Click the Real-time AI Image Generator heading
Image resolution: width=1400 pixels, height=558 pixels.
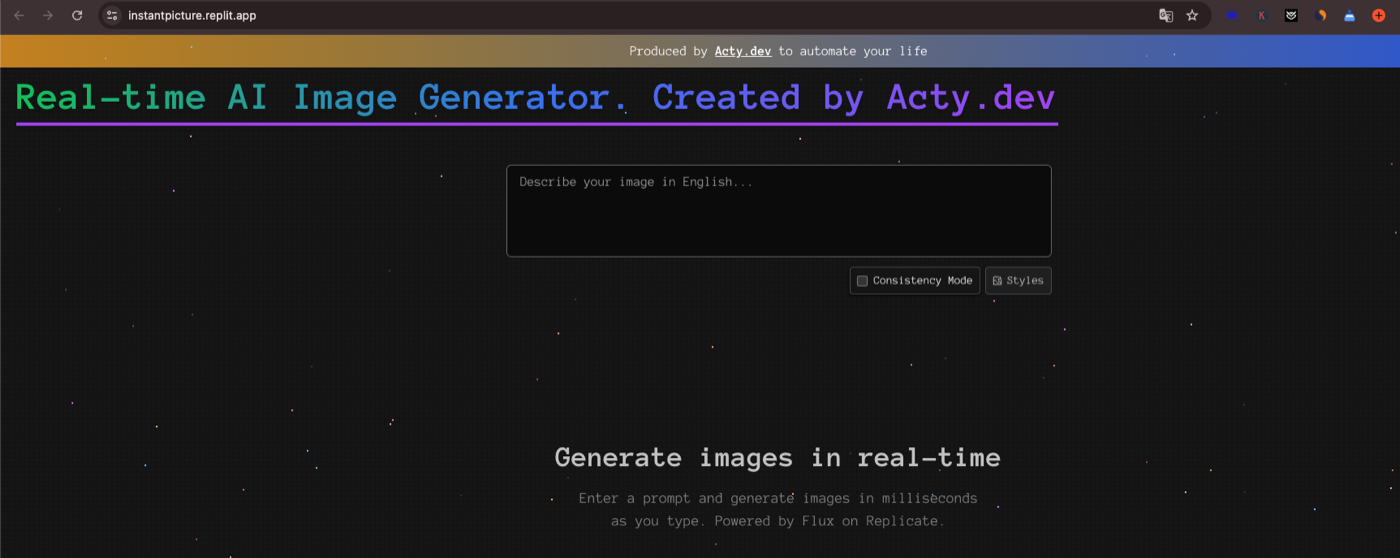[536, 98]
